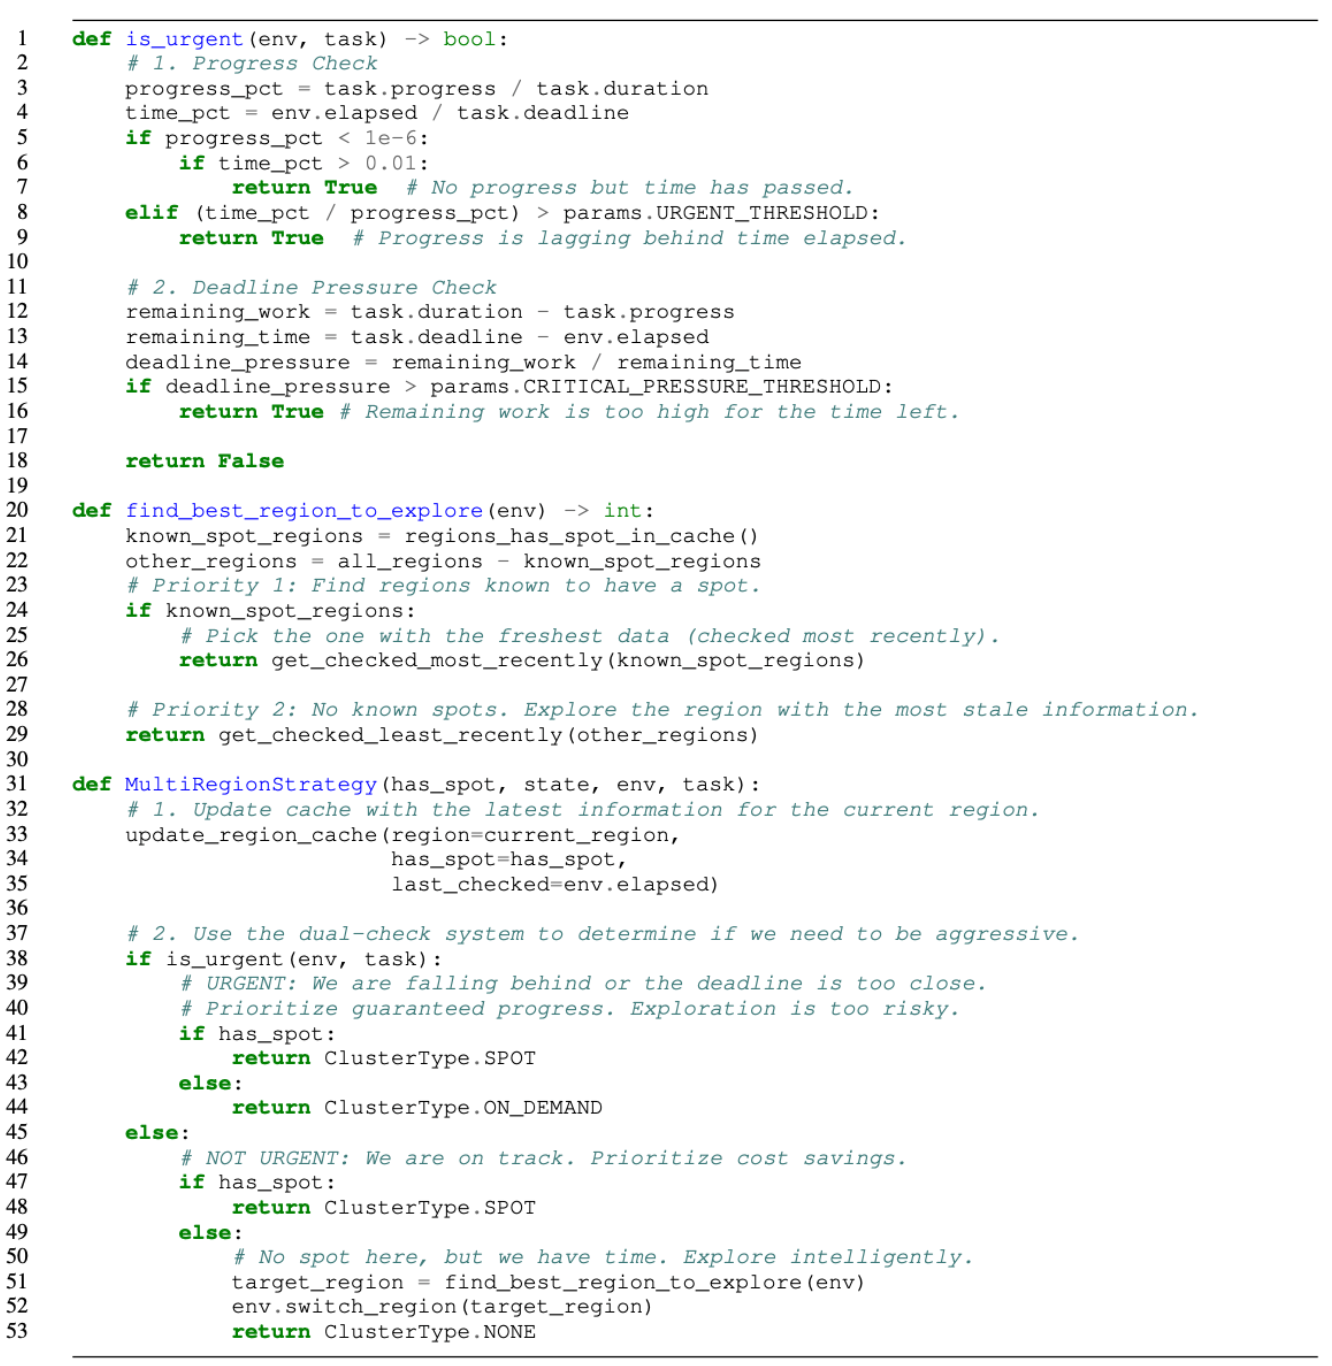Click ClusterType.ON_DEMAND return value

click(x=462, y=1108)
